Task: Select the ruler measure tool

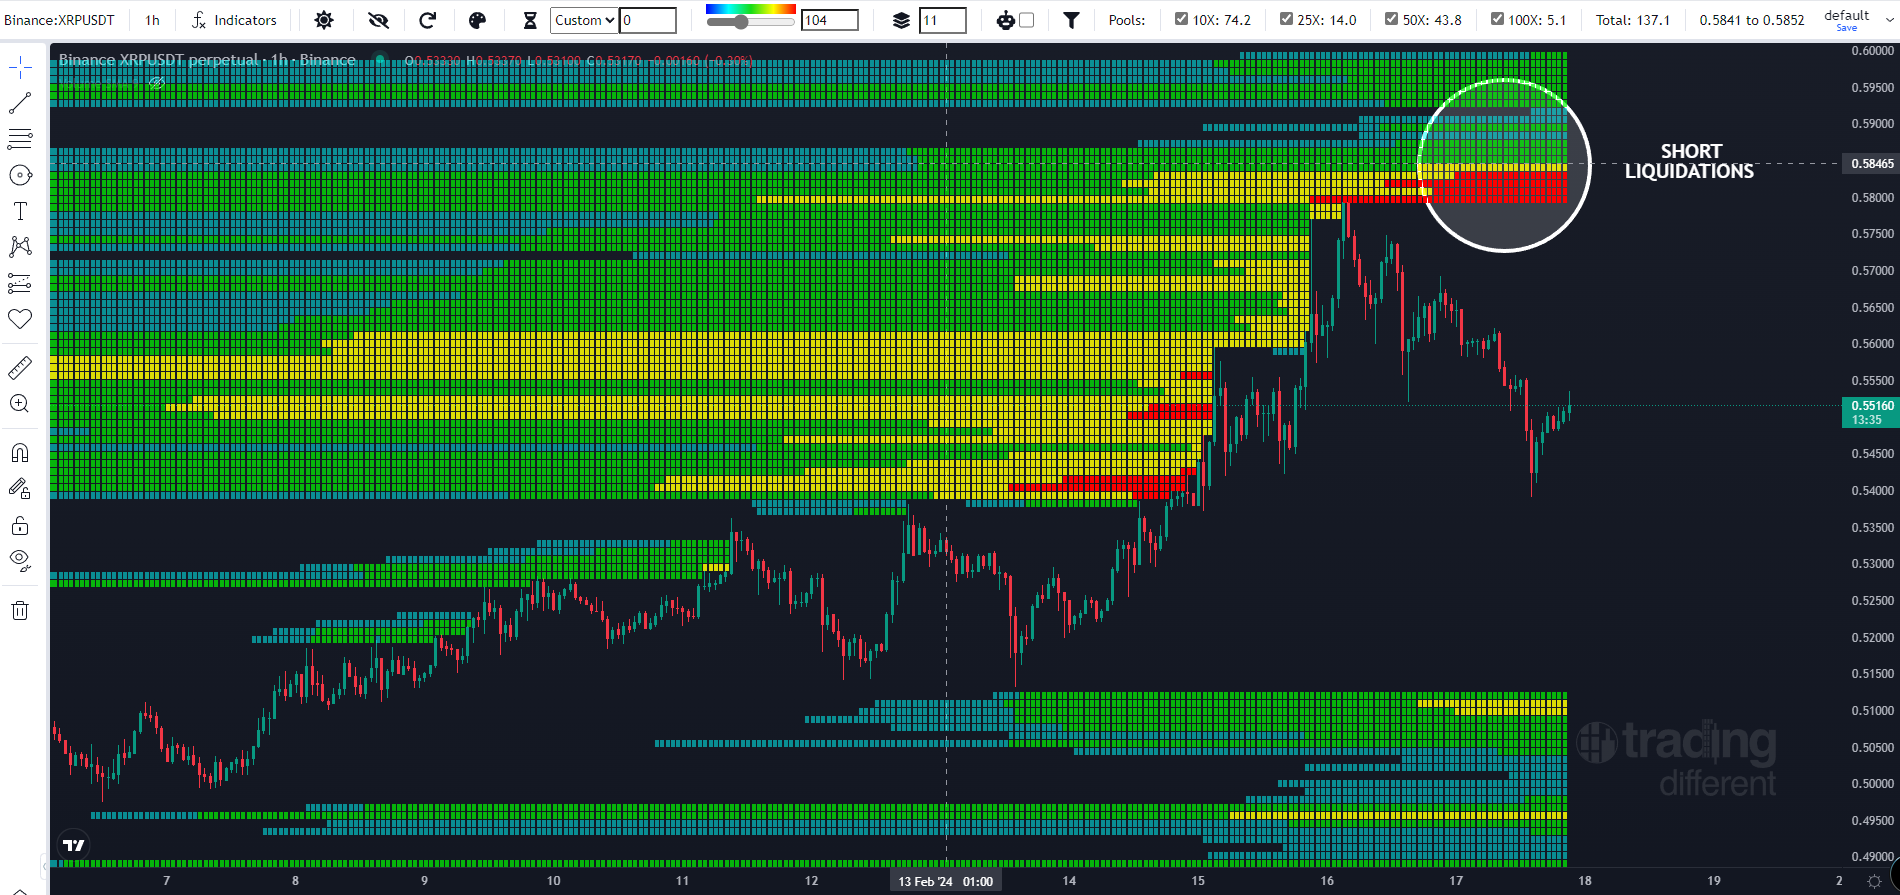Action: (x=20, y=368)
